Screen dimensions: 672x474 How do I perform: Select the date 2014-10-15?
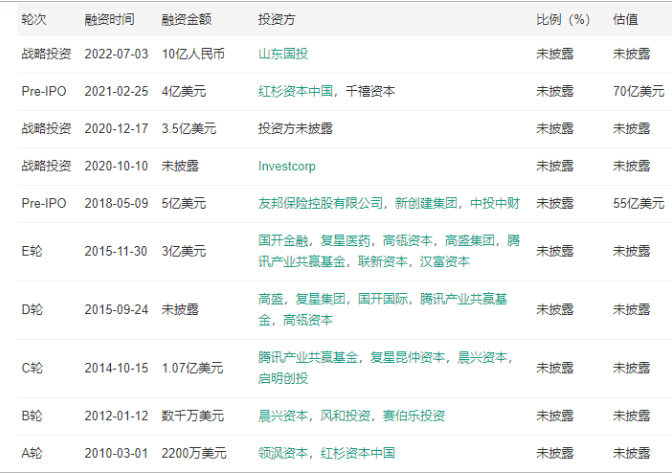[116, 368]
